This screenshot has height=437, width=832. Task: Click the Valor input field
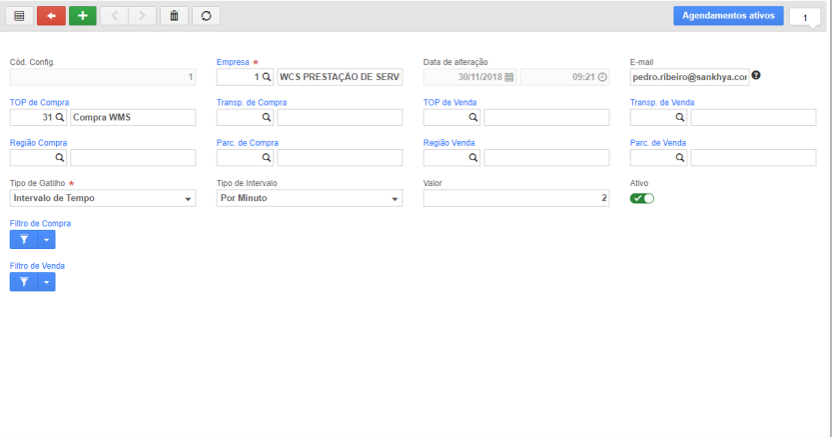coord(516,198)
